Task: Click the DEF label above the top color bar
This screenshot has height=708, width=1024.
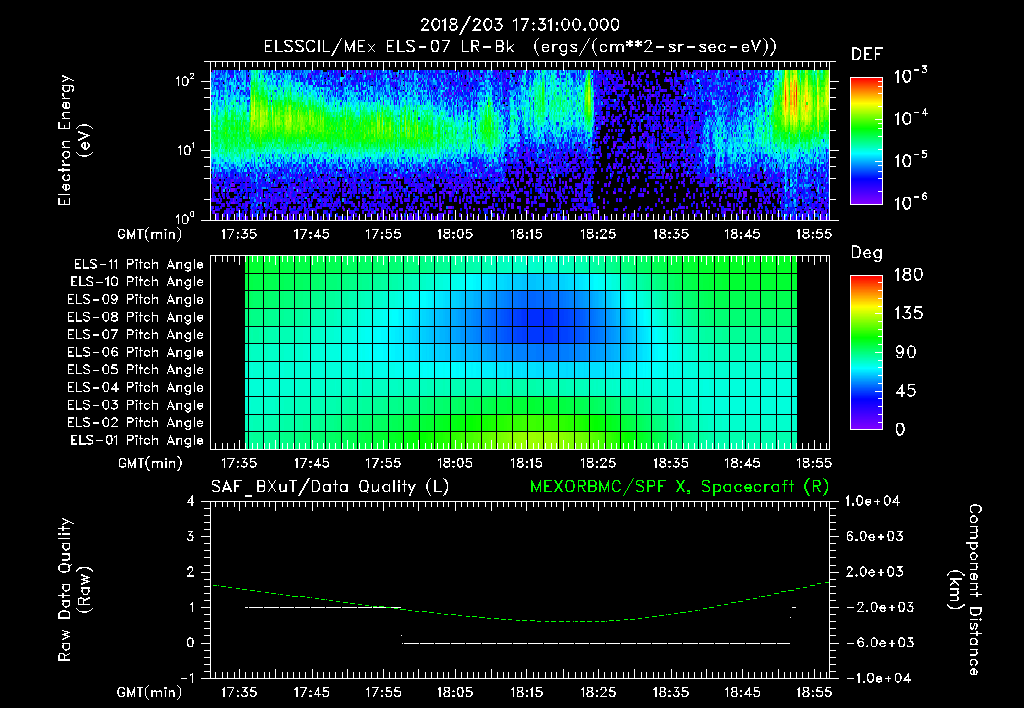Action: (867, 55)
